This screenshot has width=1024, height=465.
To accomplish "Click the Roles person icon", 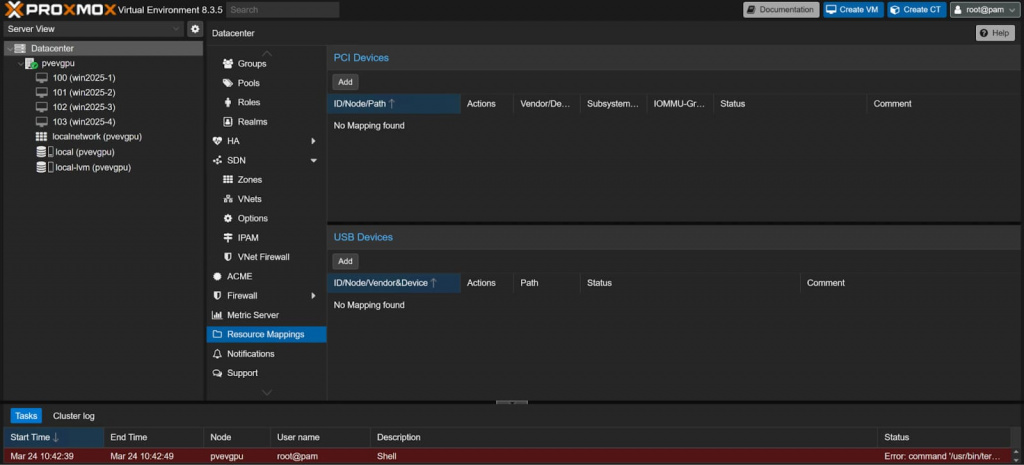I will [x=228, y=103].
